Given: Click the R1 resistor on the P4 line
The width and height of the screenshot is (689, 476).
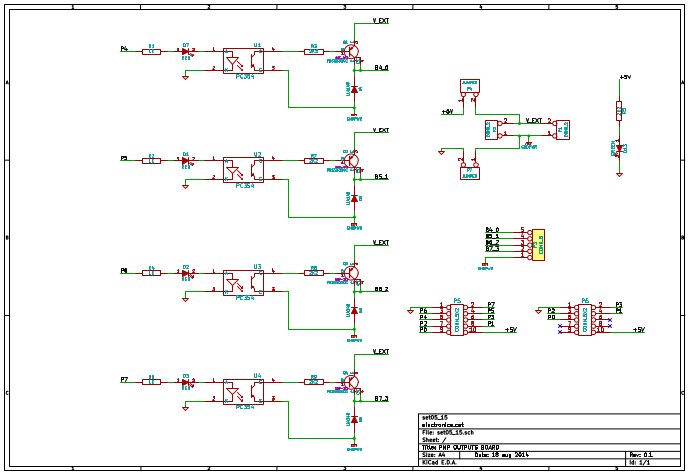Looking at the screenshot, I should pyautogui.click(x=152, y=52).
